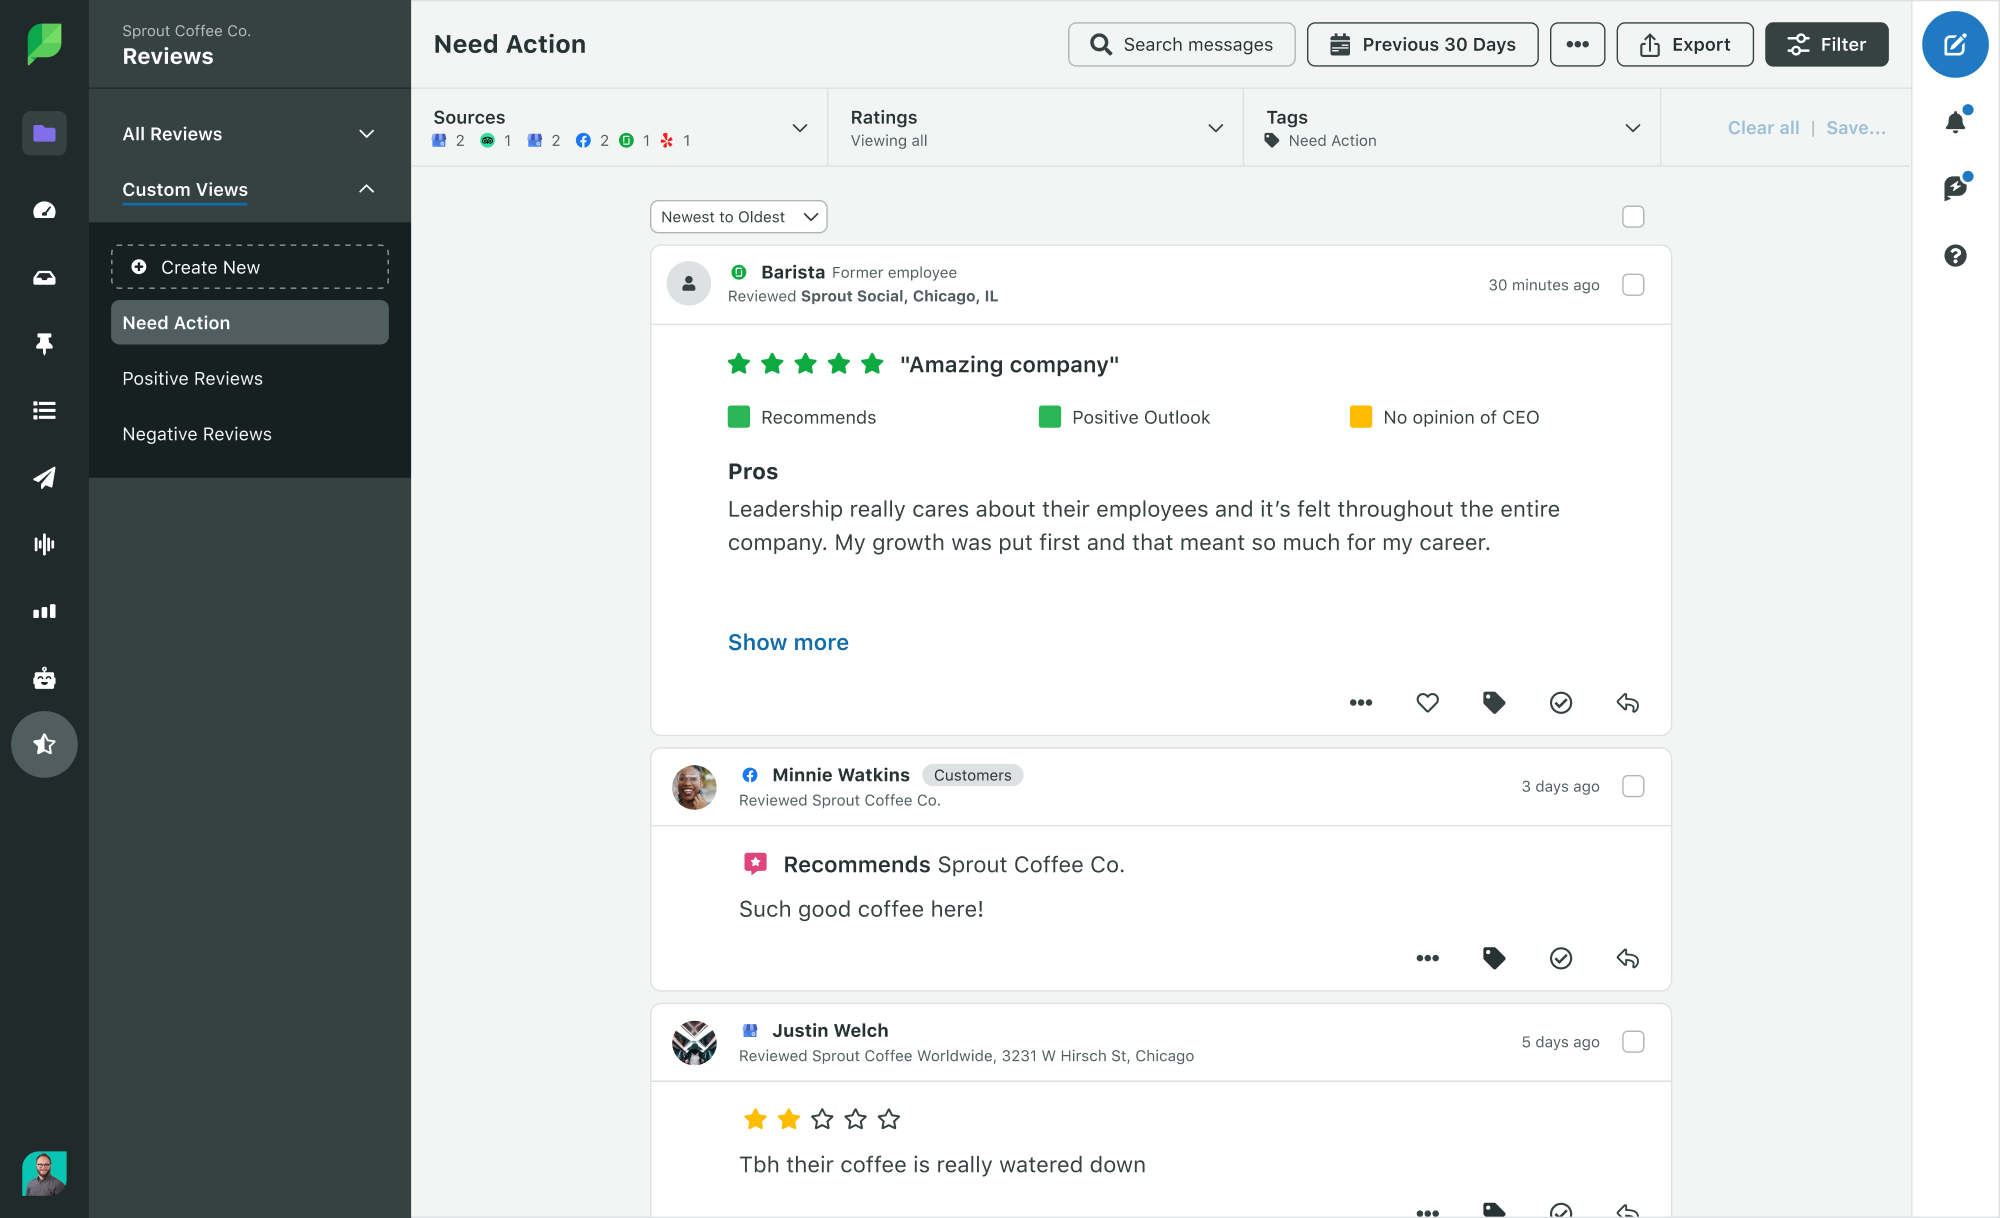Click the tag icon on Minnie Watkins review
The width and height of the screenshot is (2000, 1218).
click(x=1493, y=958)
